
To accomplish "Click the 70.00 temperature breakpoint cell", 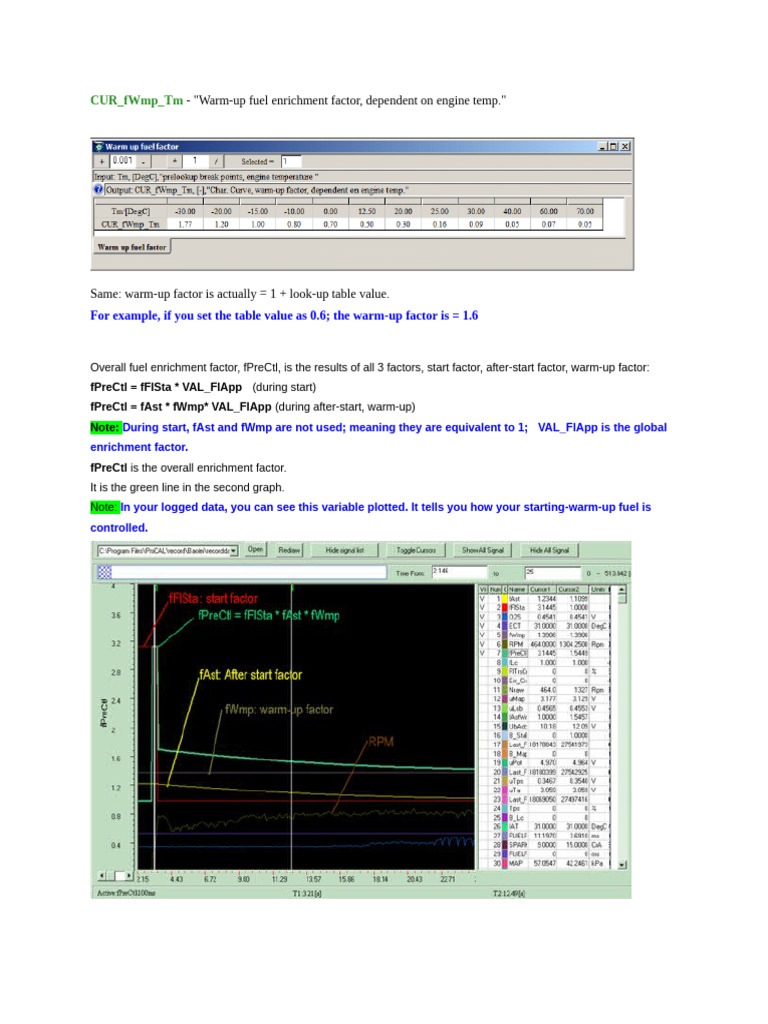I will 584,212.
